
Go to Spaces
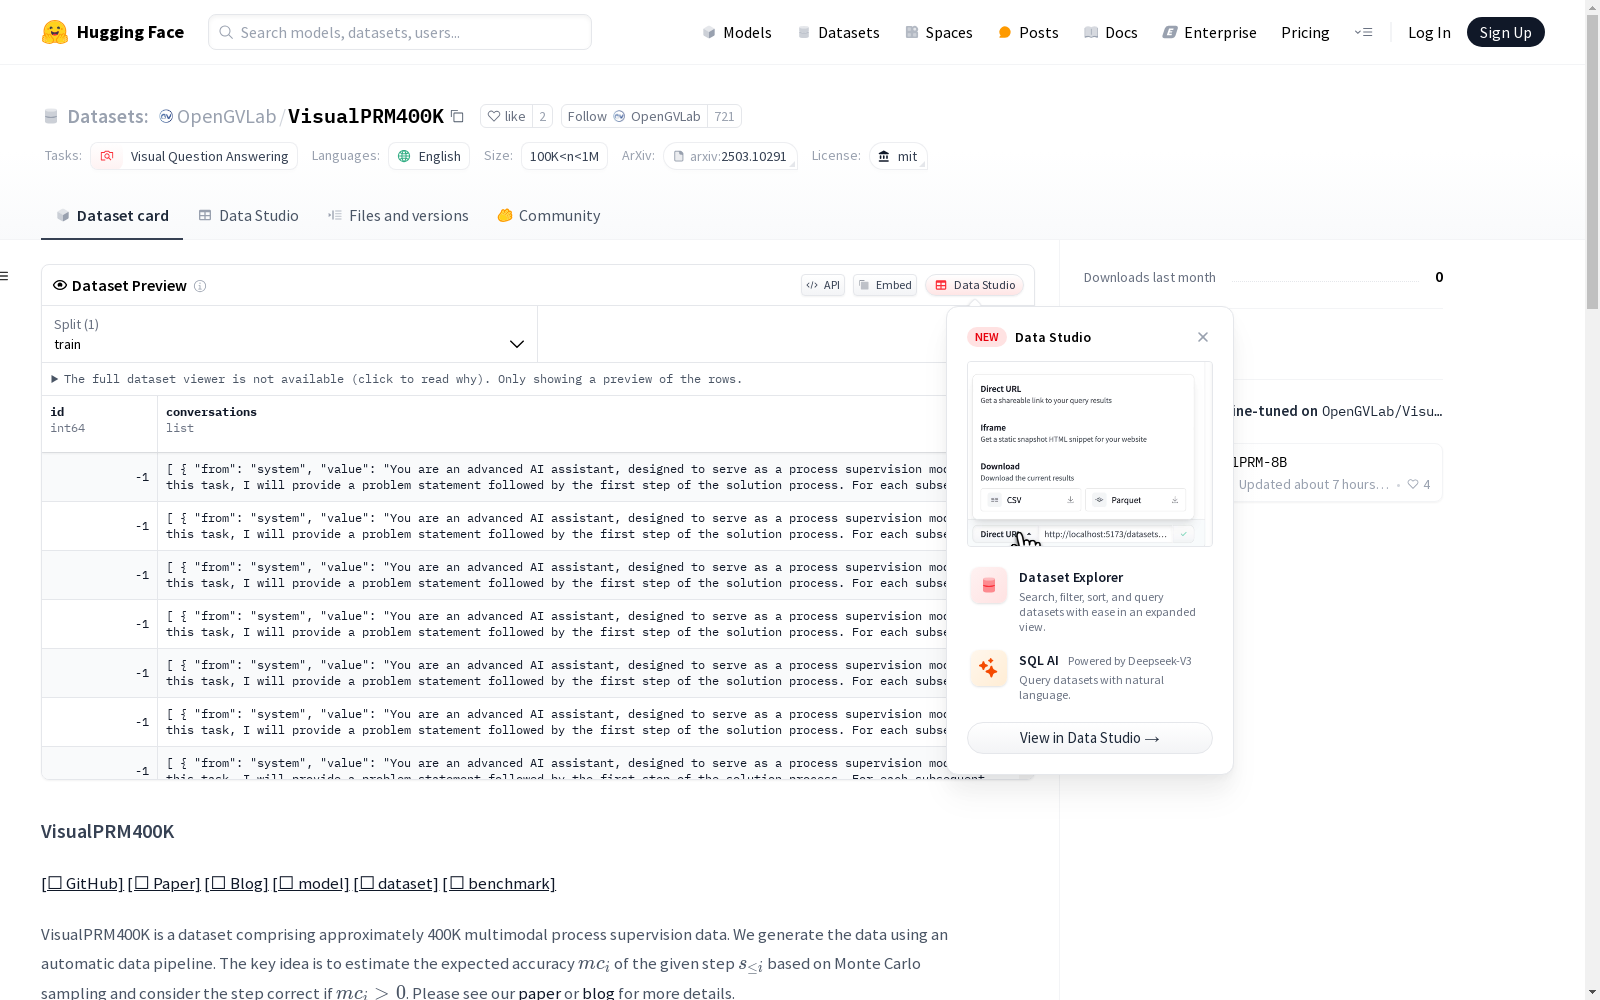pyautogui.click(x=938, y=32)
